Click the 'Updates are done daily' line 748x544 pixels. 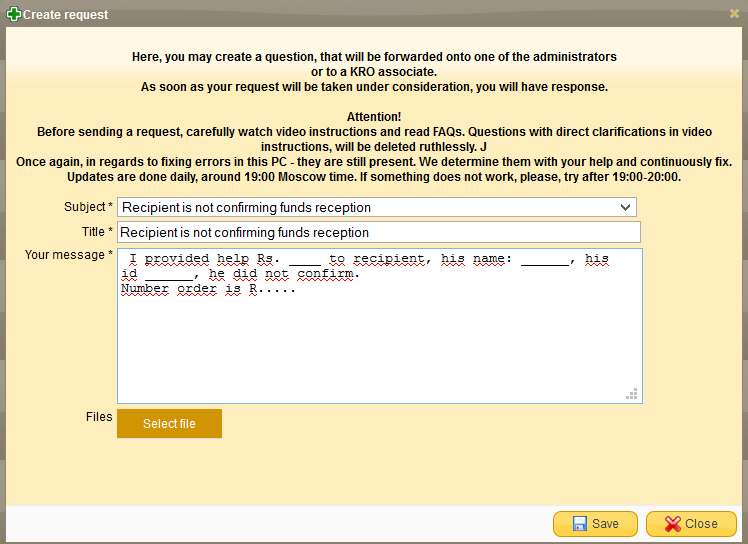(374, 177)
